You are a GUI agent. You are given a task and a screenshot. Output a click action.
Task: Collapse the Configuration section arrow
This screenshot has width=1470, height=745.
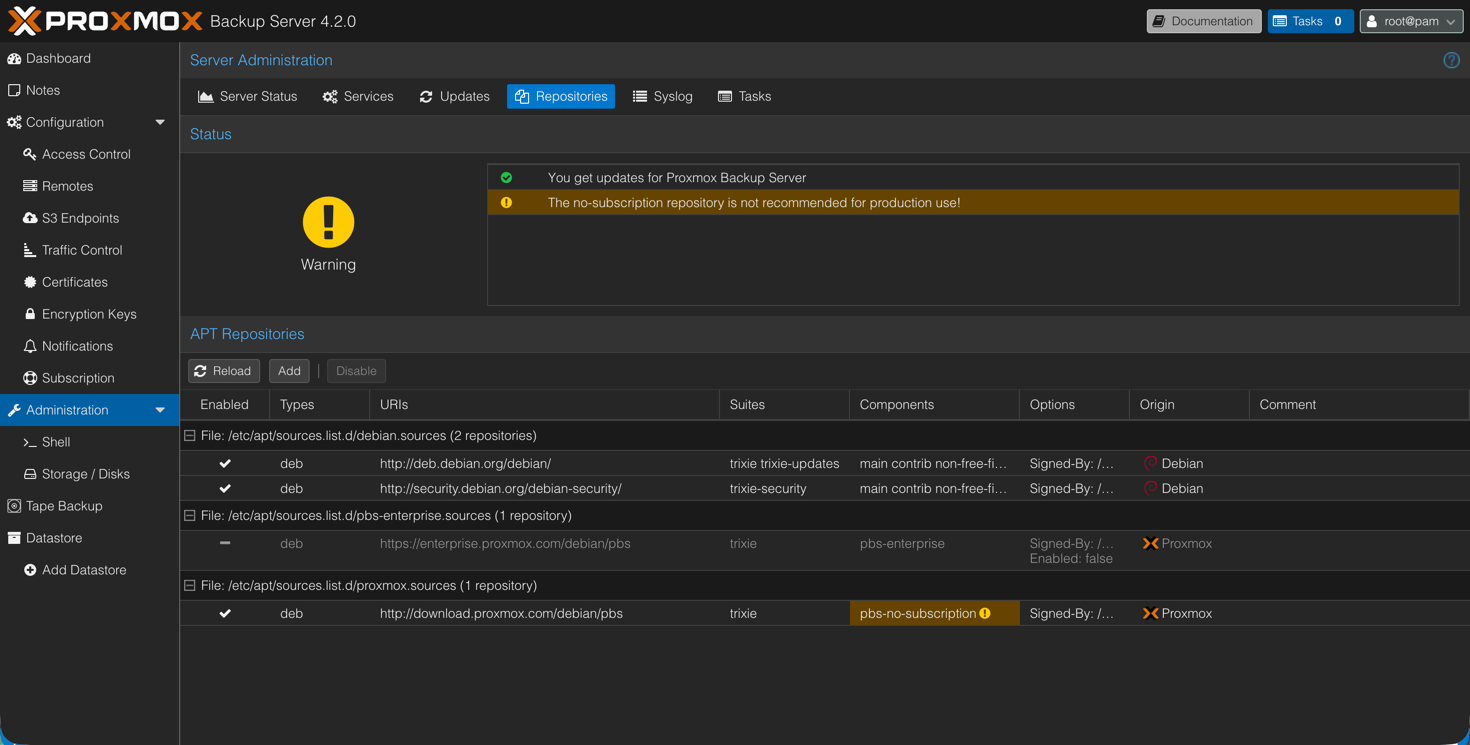coord(160,122)
